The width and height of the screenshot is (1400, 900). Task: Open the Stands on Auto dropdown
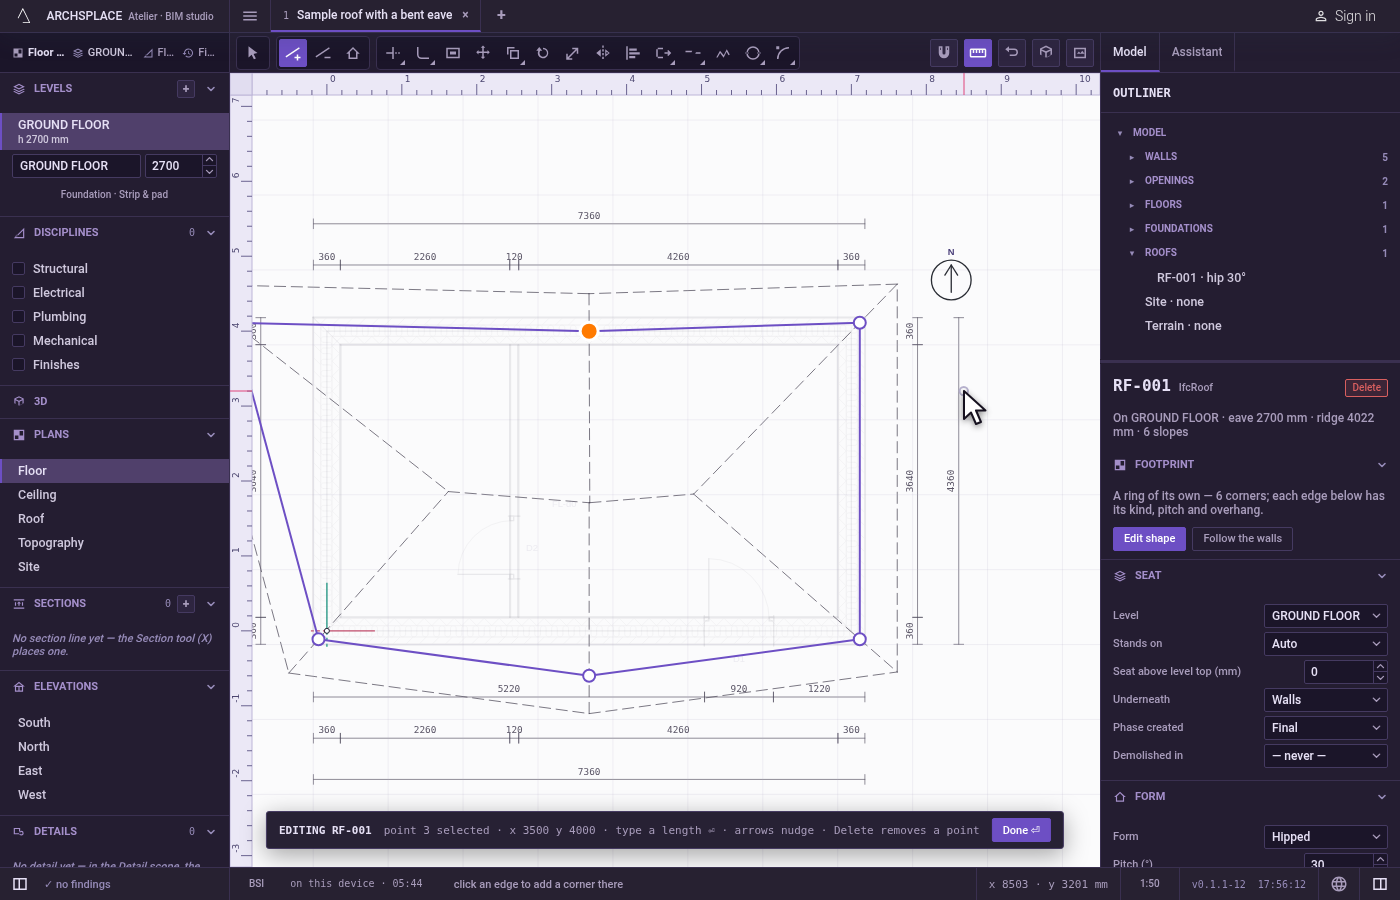pos(1326,644)
